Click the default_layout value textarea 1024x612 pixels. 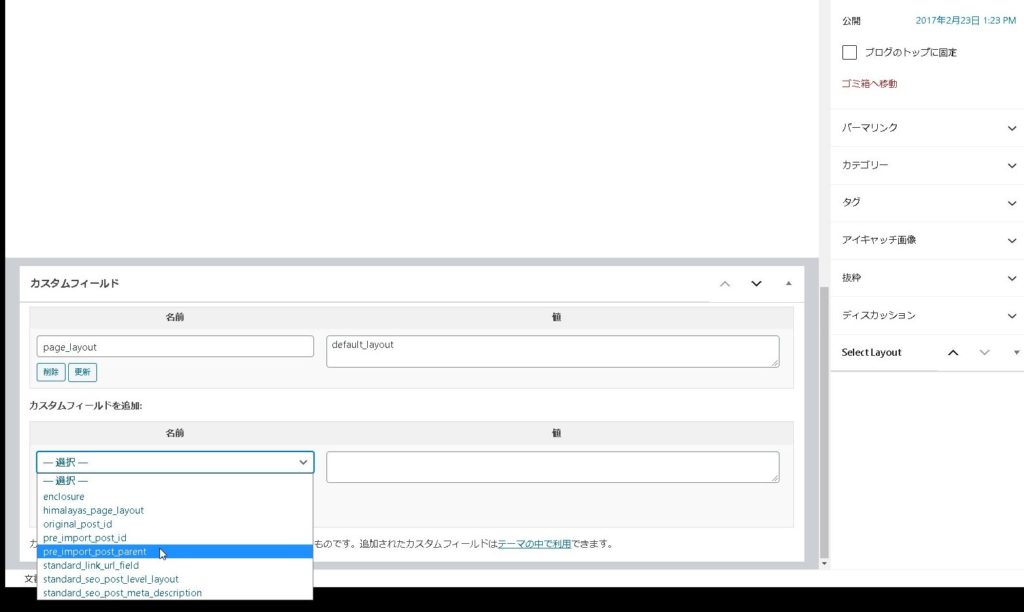(552, 351)
